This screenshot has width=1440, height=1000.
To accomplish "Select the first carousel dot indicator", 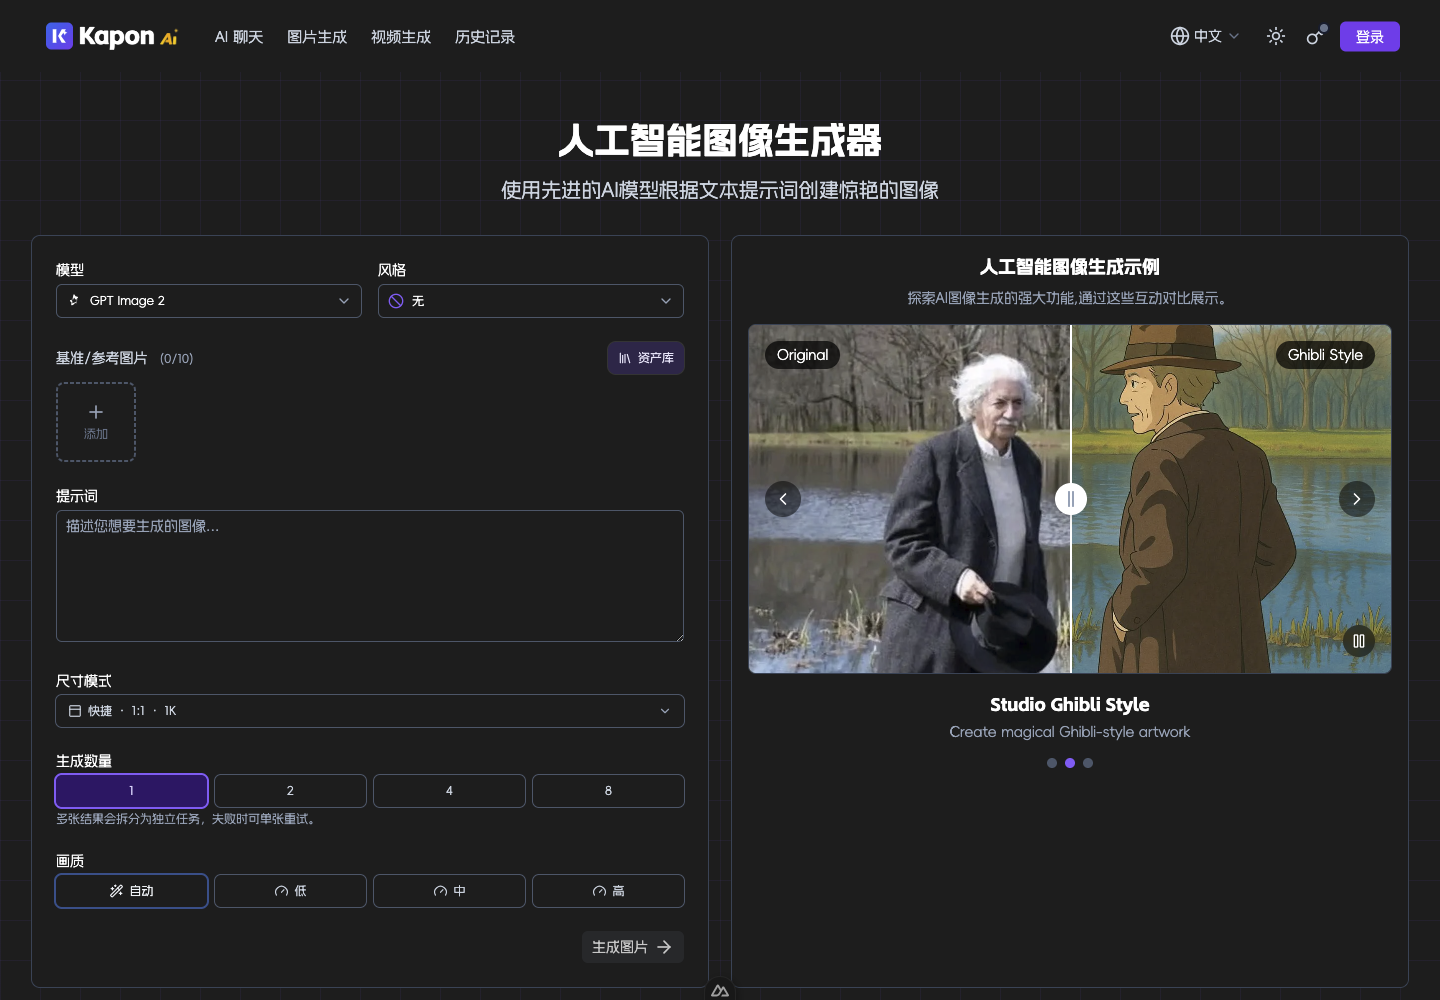I will pyautogui.click(x=1052, y=763).
